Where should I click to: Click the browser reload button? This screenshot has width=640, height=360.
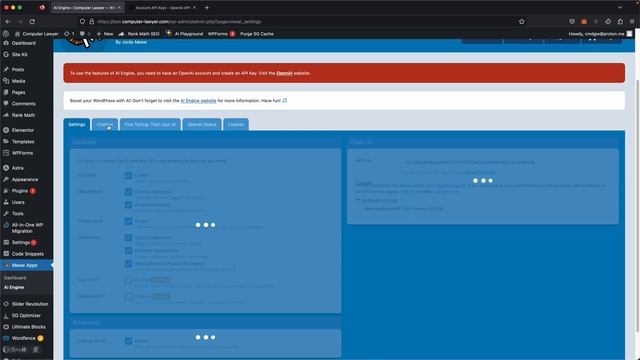tap(32, 22)
